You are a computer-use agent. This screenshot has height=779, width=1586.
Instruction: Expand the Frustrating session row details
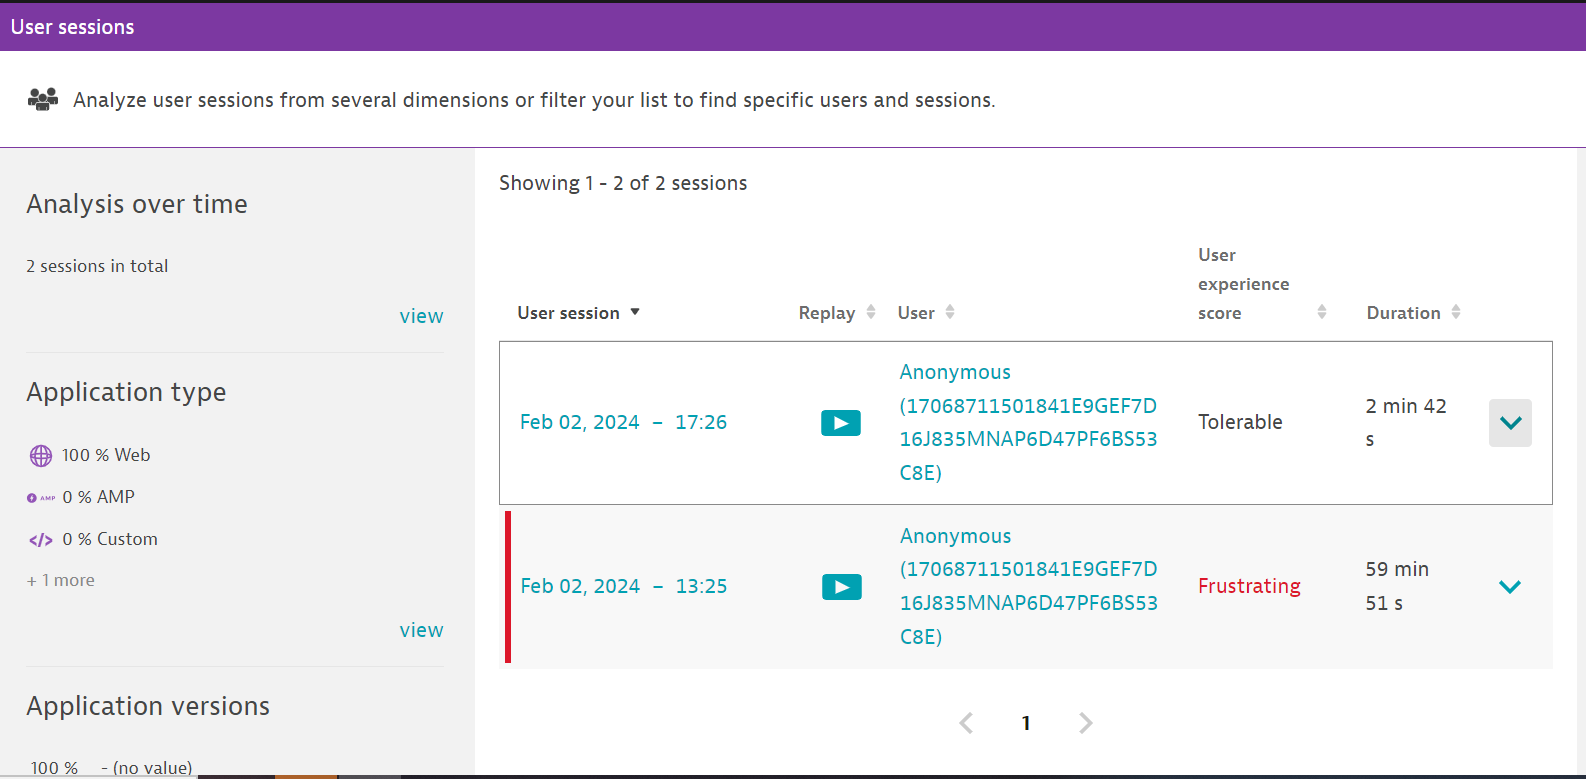point(1510,587)
